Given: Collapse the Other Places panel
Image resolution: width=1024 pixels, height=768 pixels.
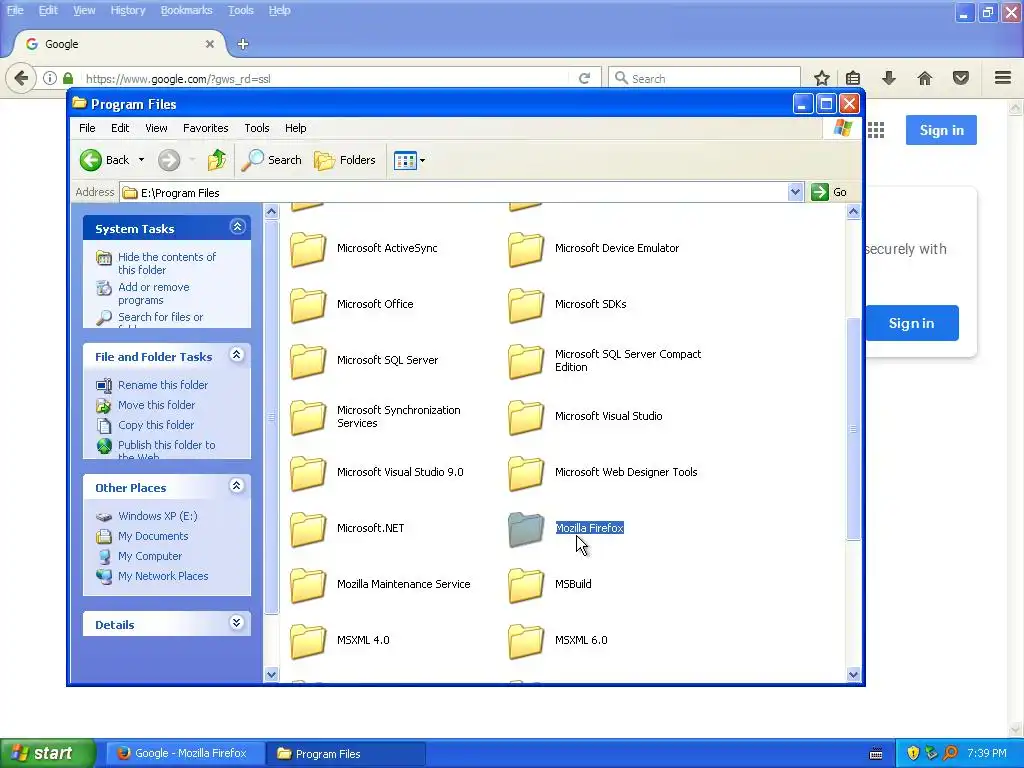Looking at the screenshot, I should (x=236, y=486).
